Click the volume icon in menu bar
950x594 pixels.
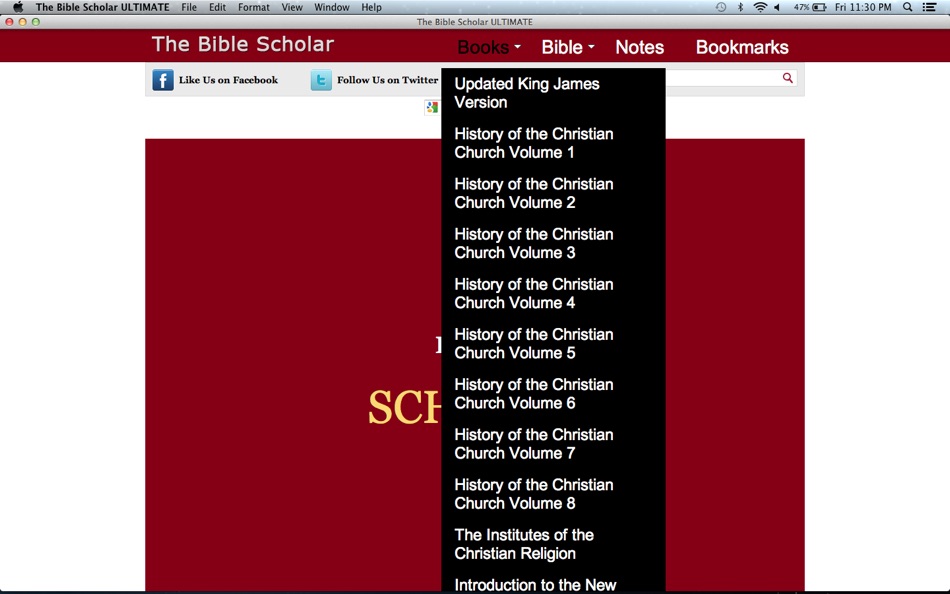point(777,7)
